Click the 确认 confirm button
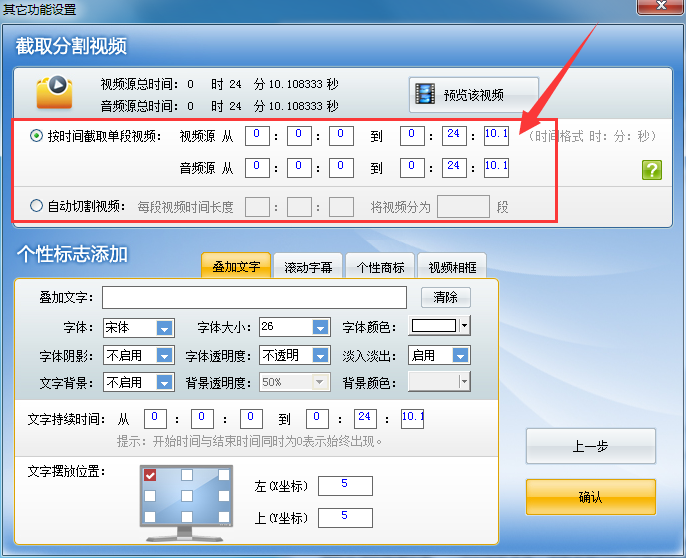Viewport: 686px width, 558px height. click(590, 497)
